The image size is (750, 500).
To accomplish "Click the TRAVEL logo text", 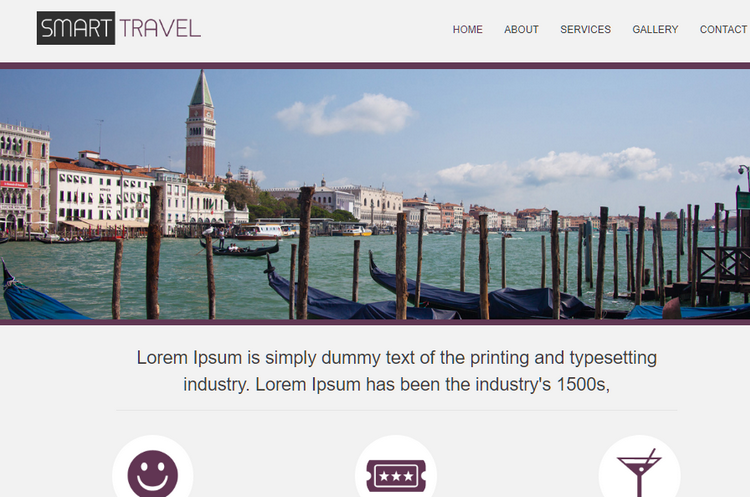I will (x=160, y=28).
